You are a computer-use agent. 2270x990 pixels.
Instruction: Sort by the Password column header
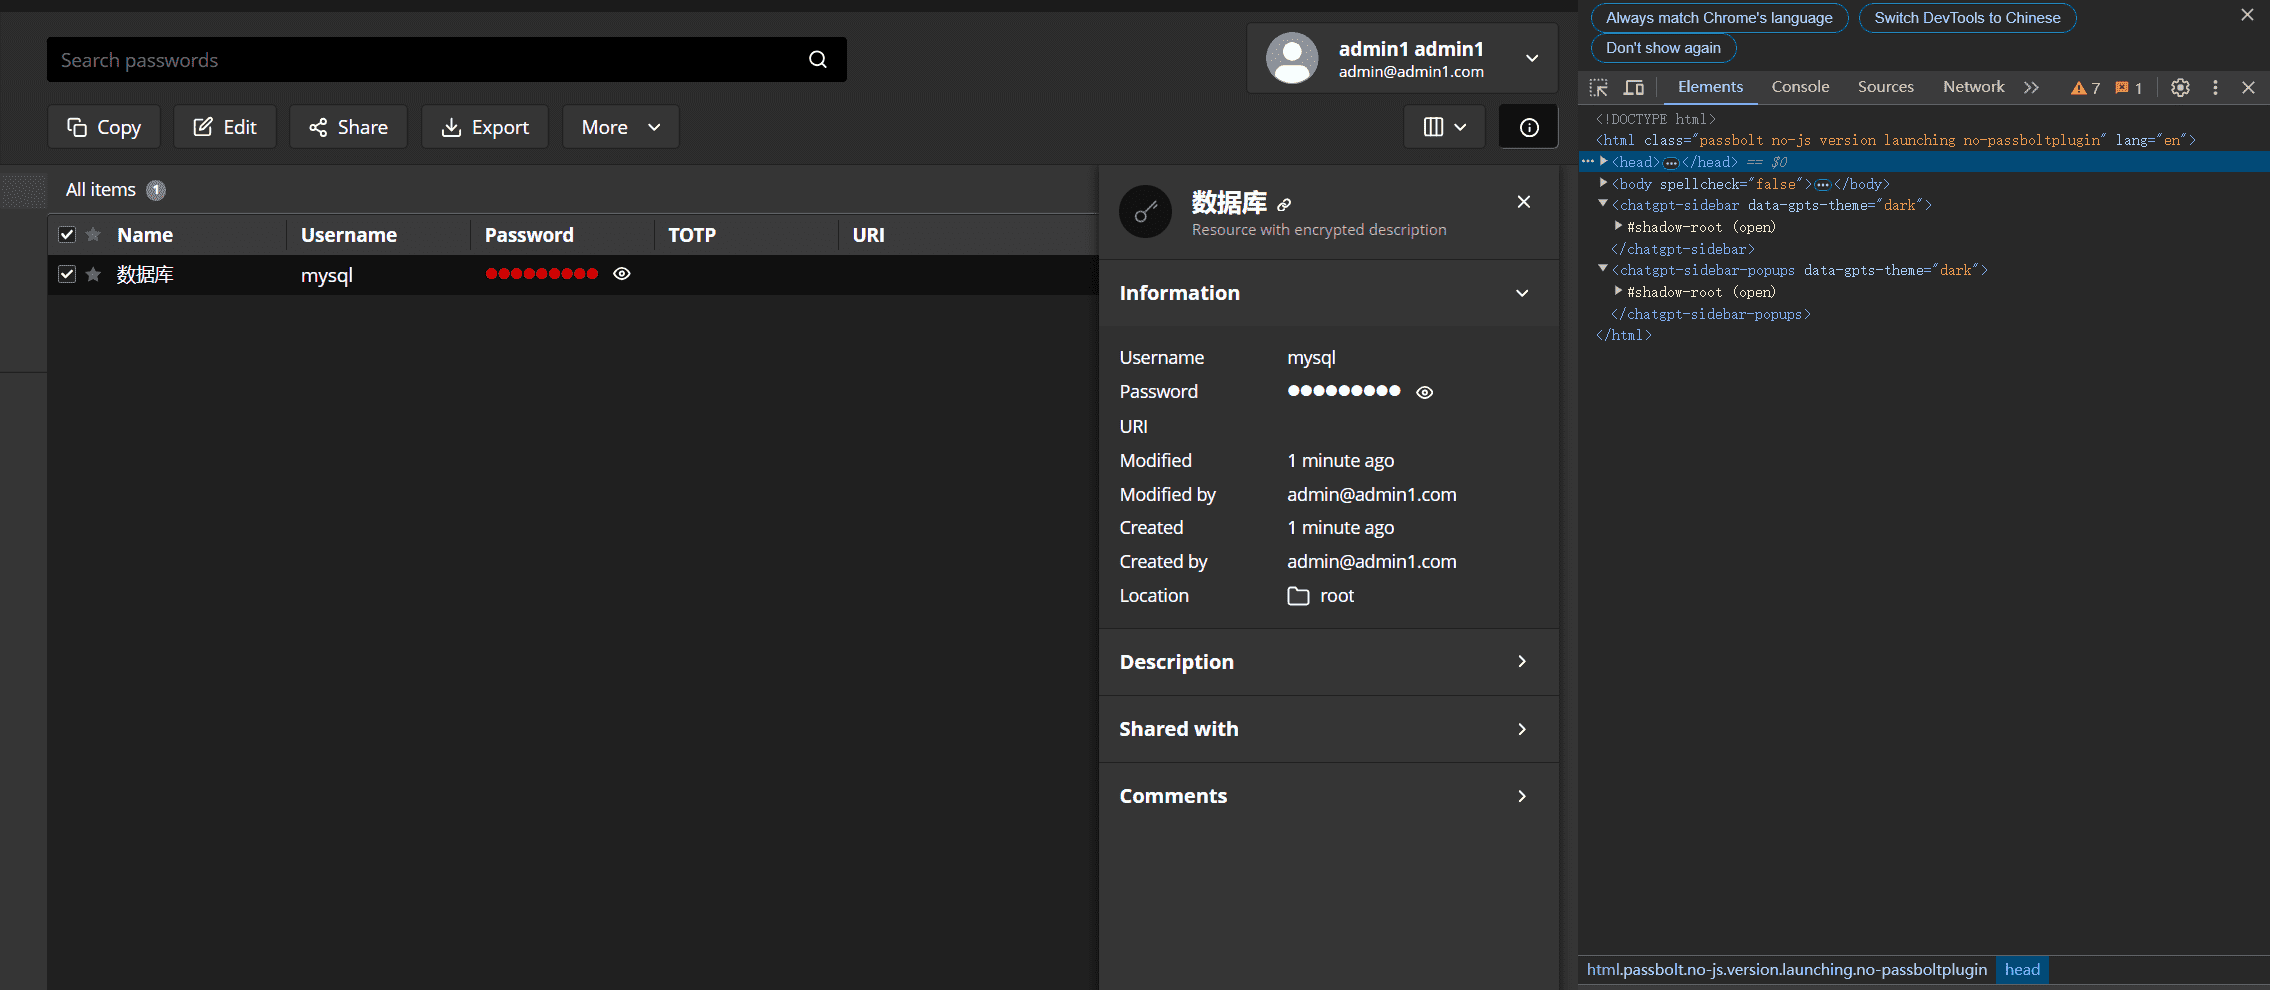pos(529,235)
